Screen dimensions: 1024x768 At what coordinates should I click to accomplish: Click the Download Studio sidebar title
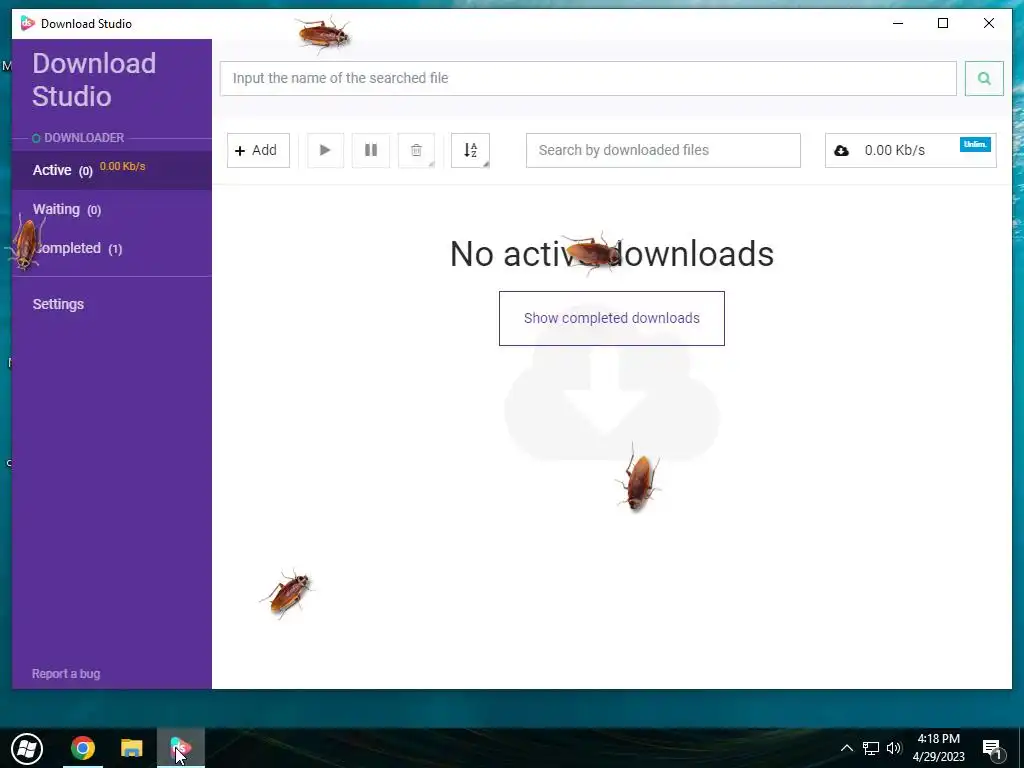94,80
